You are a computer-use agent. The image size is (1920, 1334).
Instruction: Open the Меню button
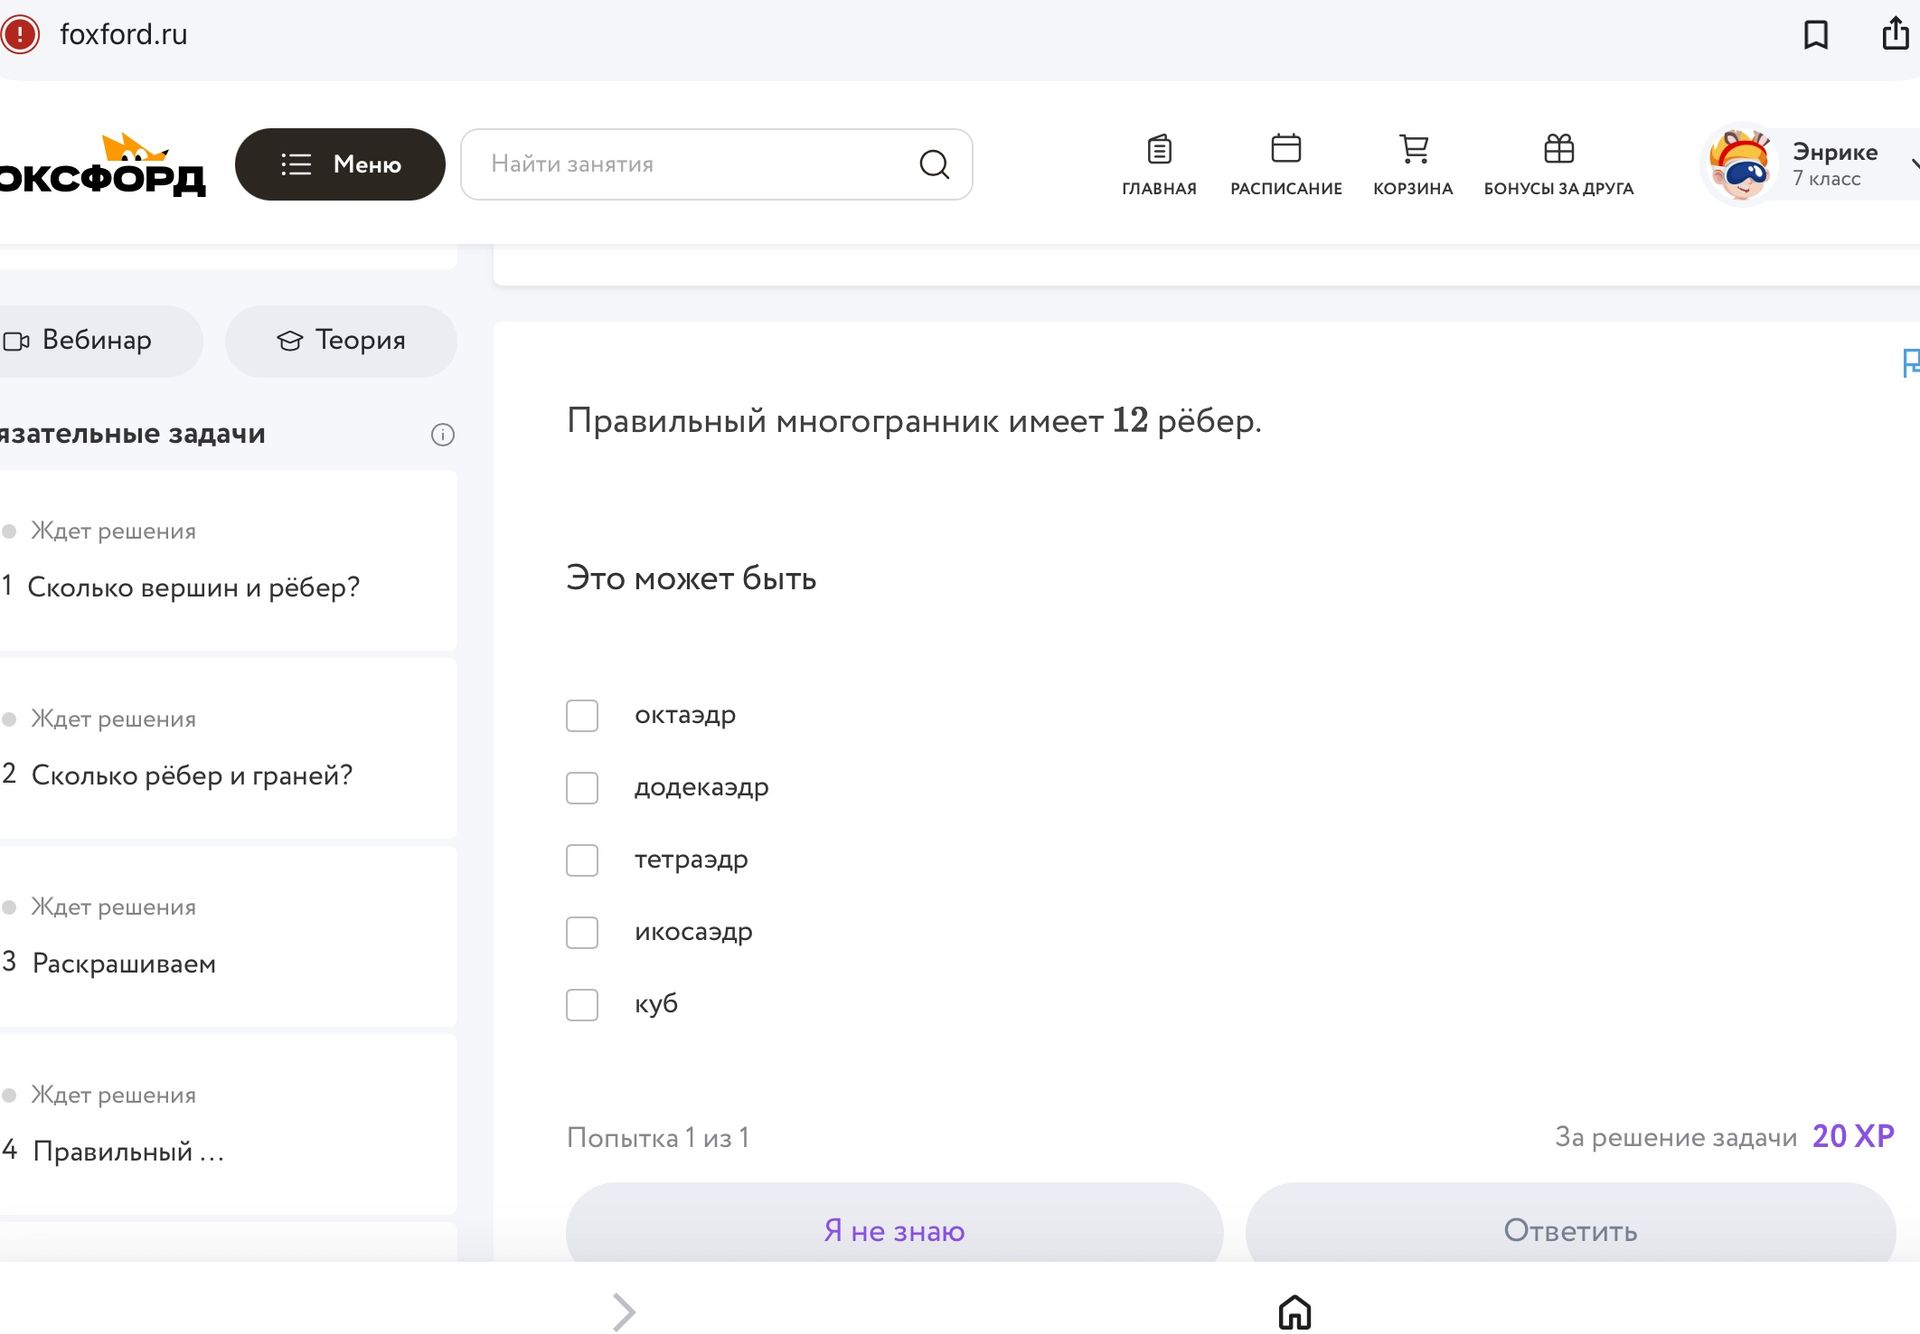[340, 164]
